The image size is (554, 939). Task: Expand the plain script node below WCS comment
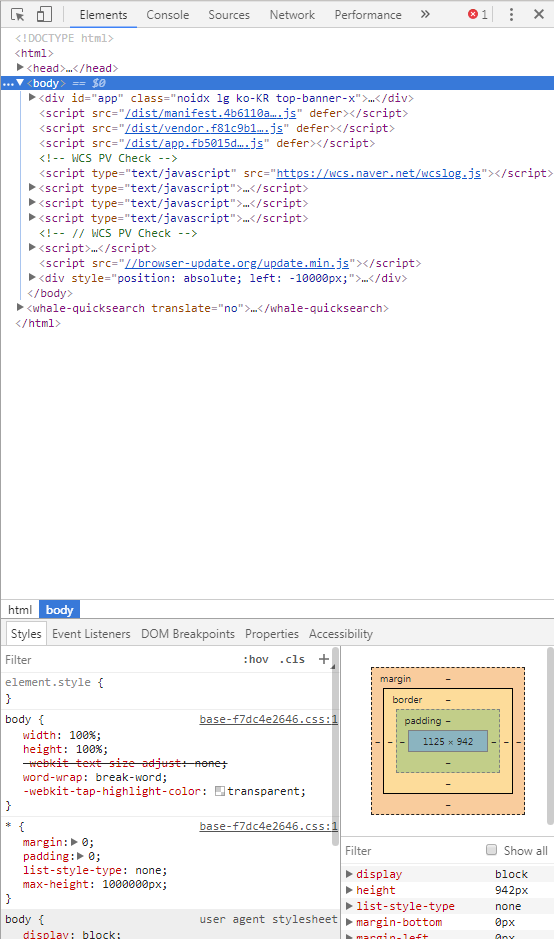click(32, 247)
